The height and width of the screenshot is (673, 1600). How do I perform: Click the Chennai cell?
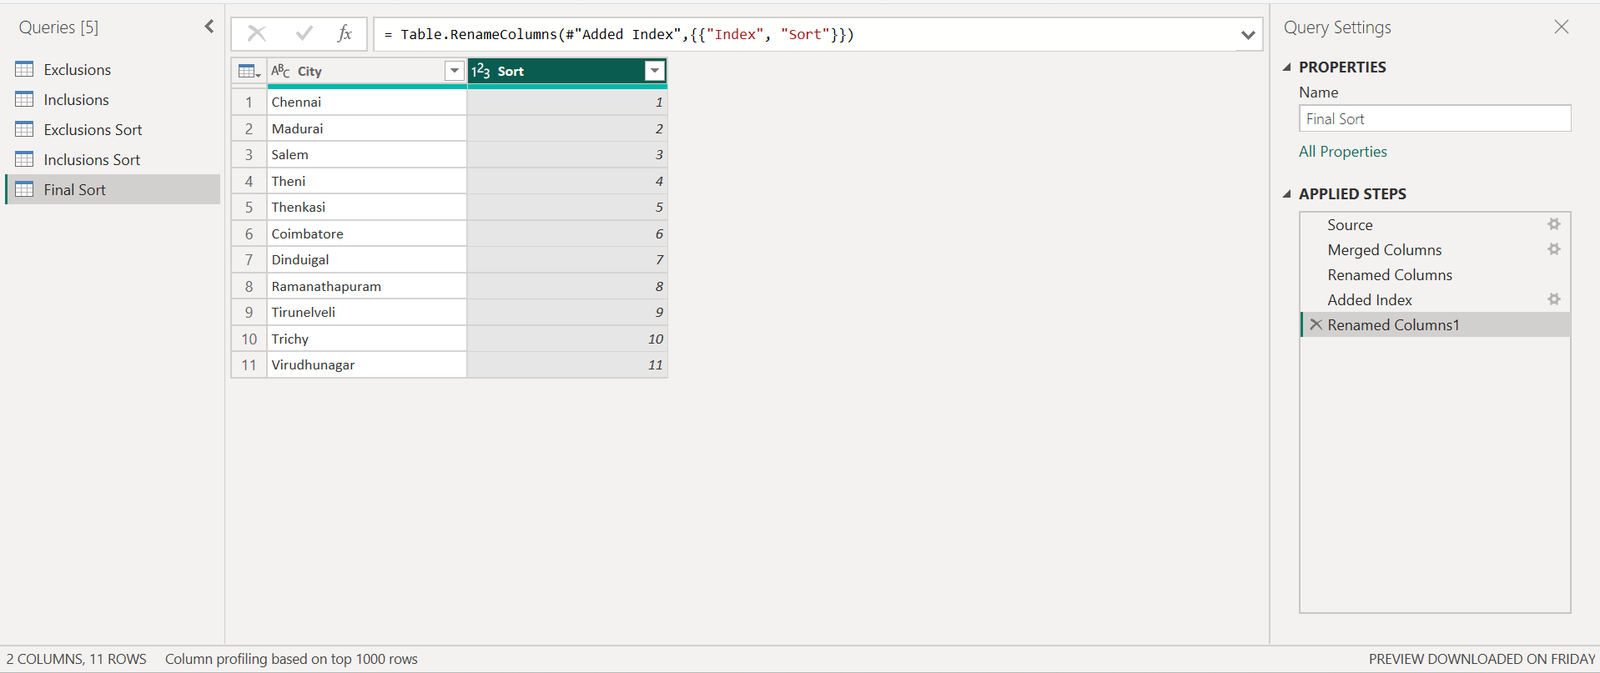366,102
